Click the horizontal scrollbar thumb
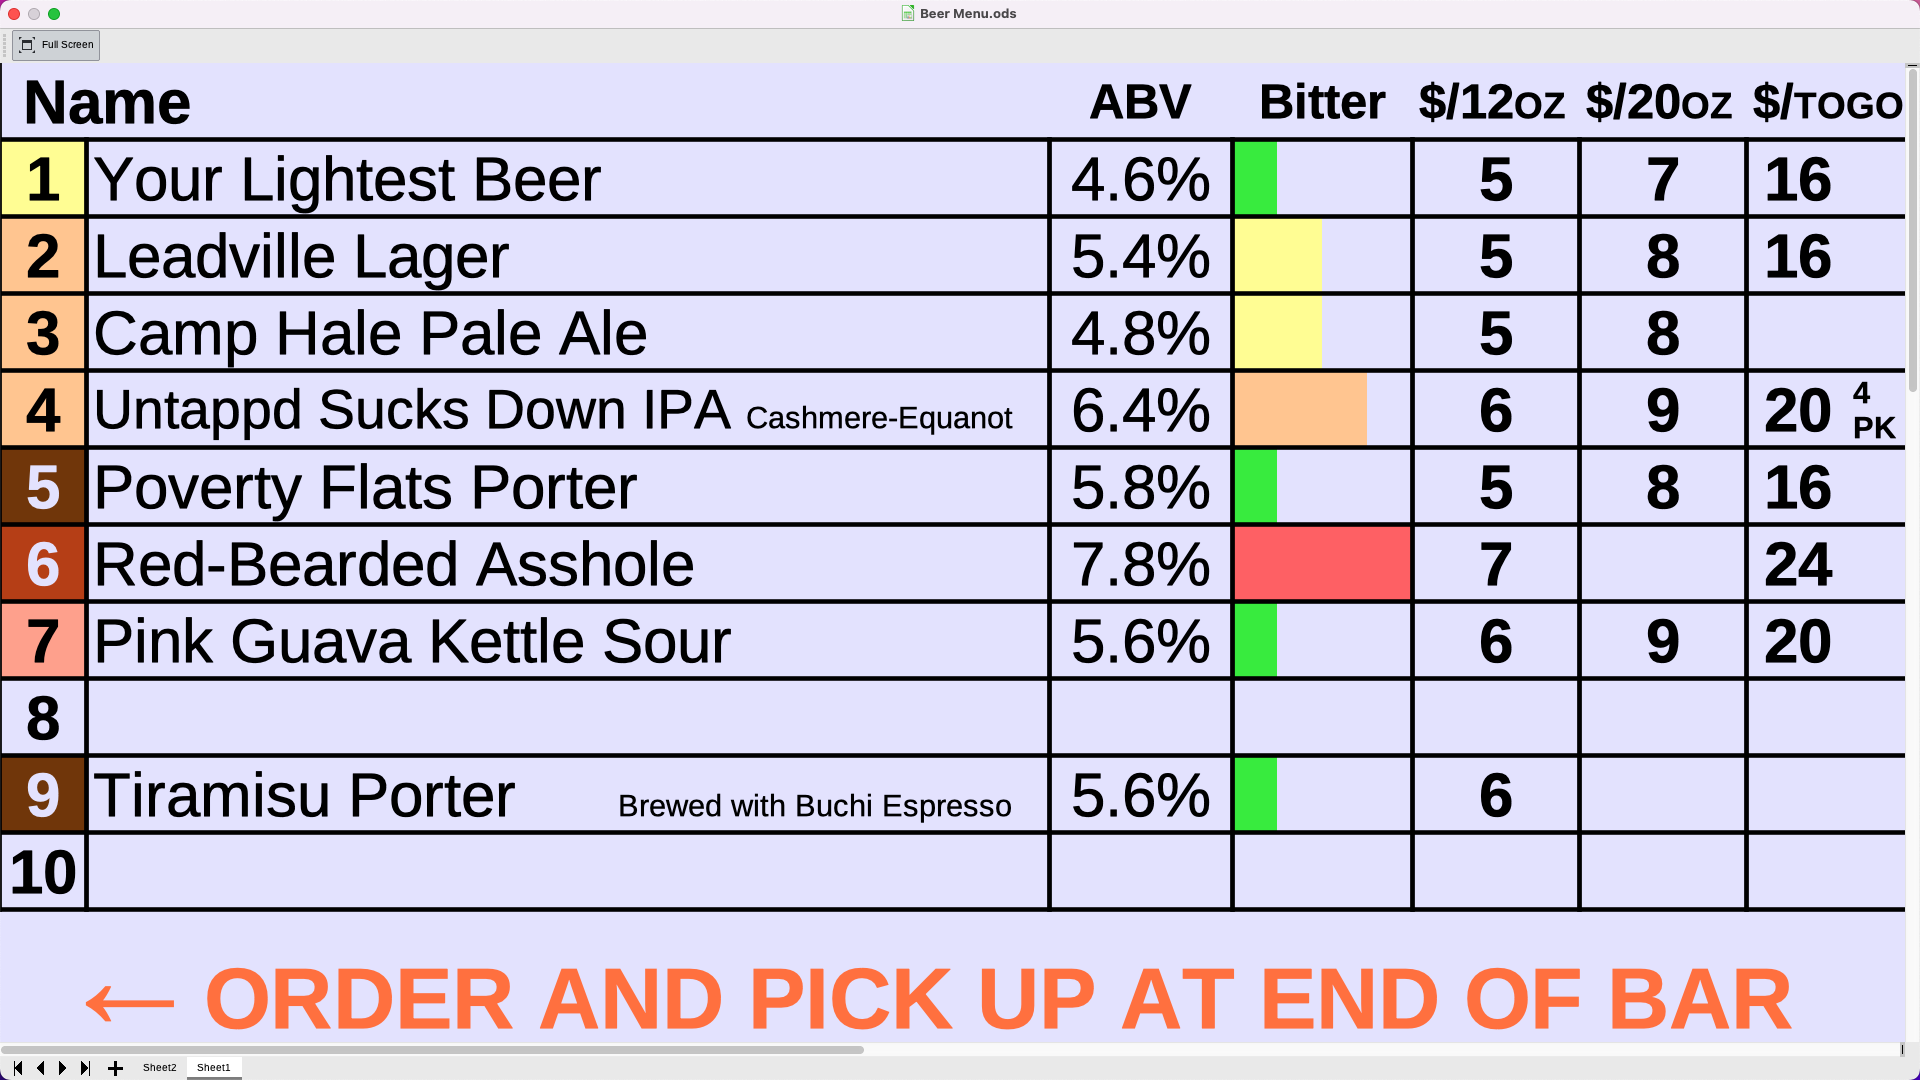The height and width of the screenshot is (1080, 1920). click(432, 1050)
